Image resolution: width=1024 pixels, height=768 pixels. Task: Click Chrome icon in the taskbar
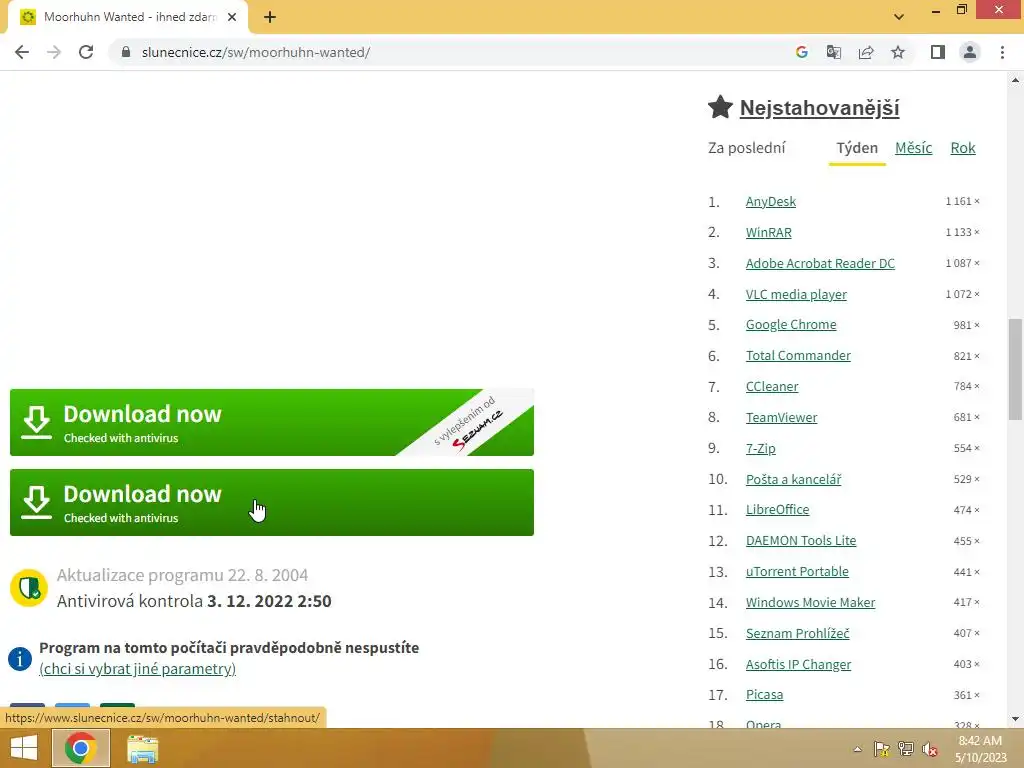point(80,748)
